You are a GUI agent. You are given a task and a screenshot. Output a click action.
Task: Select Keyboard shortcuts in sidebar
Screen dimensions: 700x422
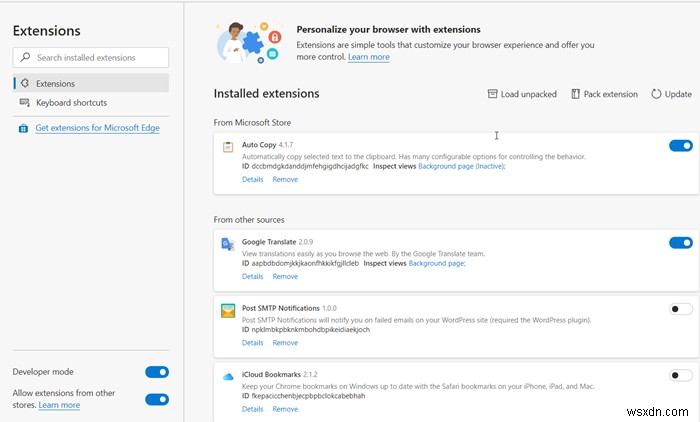71,103
